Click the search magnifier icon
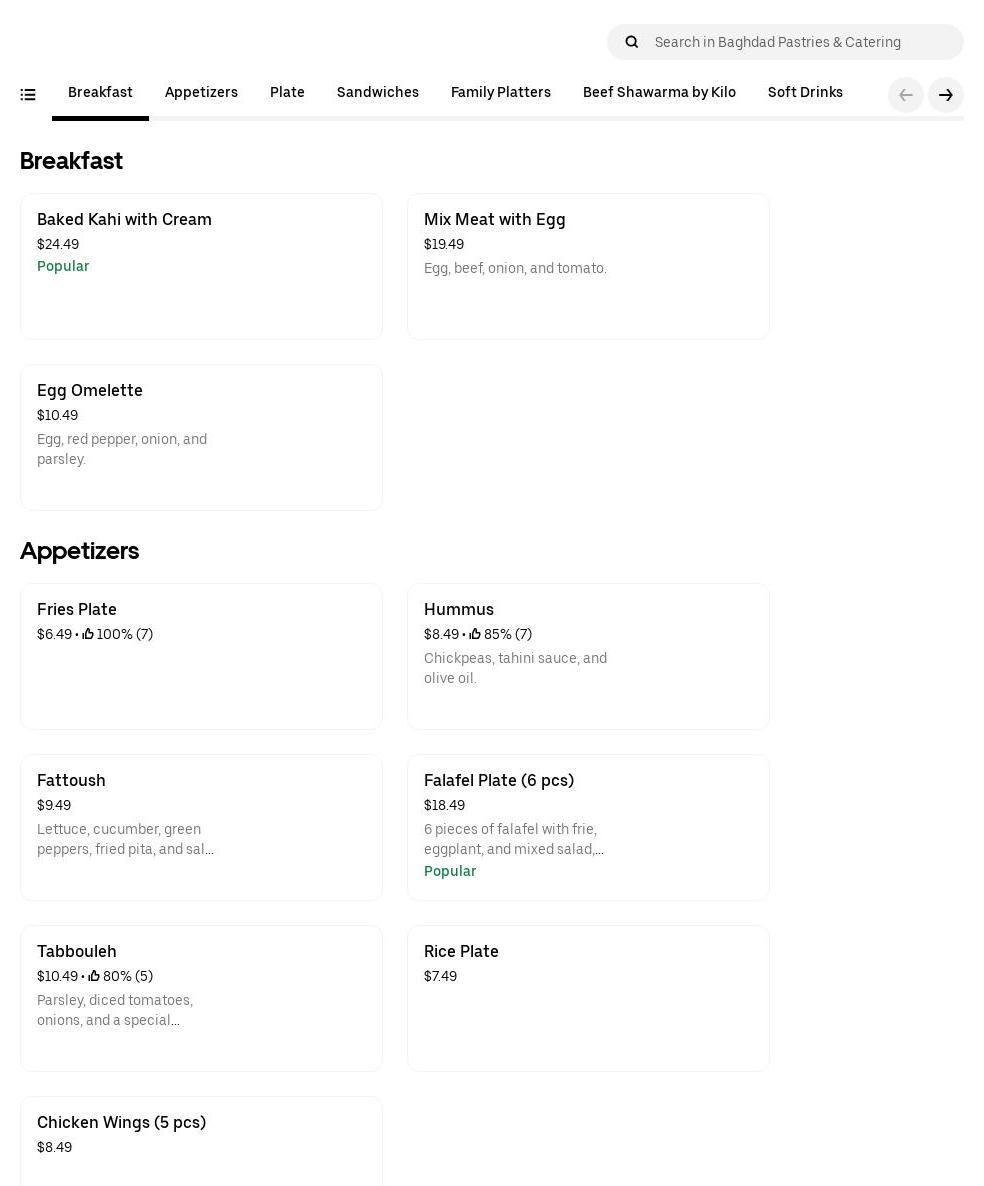984x1186 pixels. coord(632,42)
